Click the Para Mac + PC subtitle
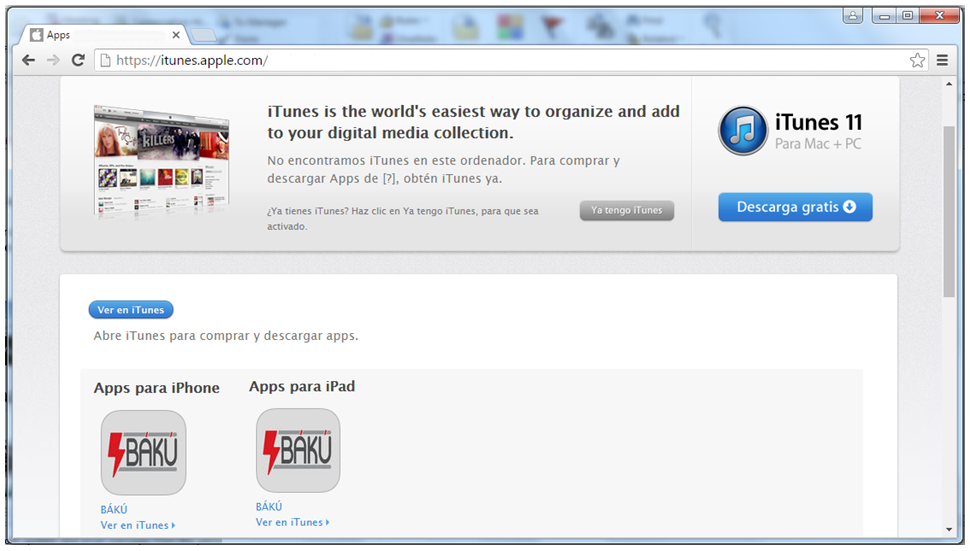This screenshot has width=970, height=551. (x=818, y=144)
